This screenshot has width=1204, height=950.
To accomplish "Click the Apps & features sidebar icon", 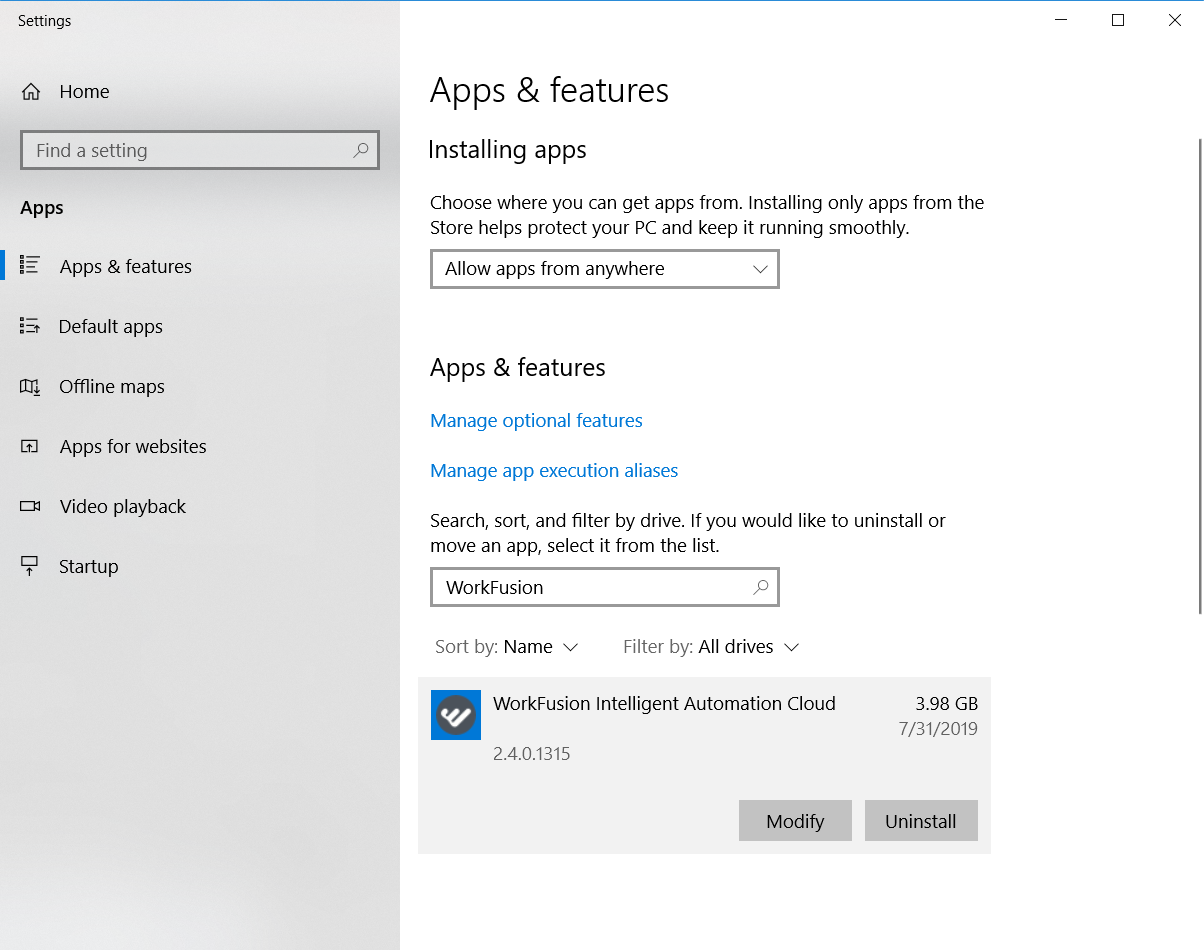I will click(30, 266).
